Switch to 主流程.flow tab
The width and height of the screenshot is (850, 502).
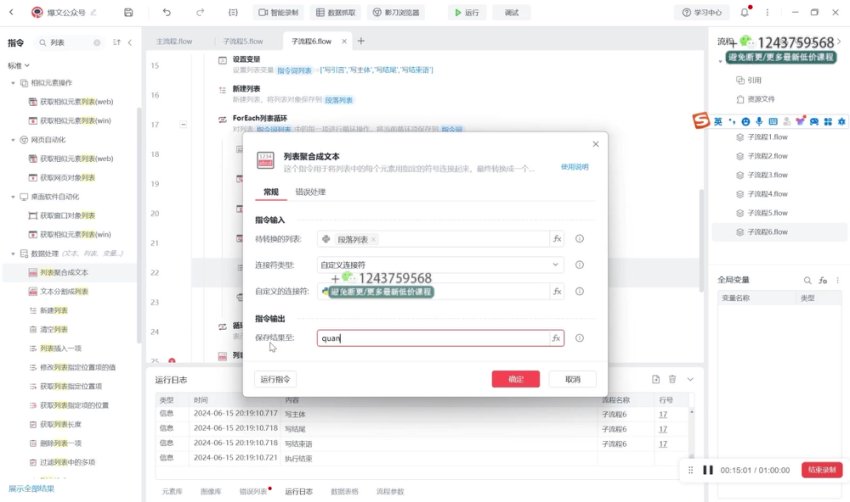coord(174,42)
